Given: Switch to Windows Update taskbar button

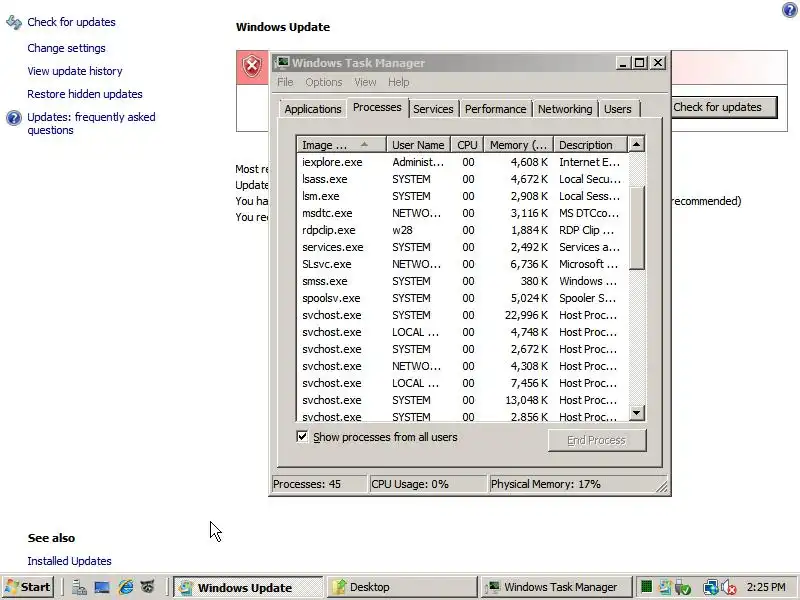Looking at the screenshot, I should pyautogui.click(x=248, y=587).
